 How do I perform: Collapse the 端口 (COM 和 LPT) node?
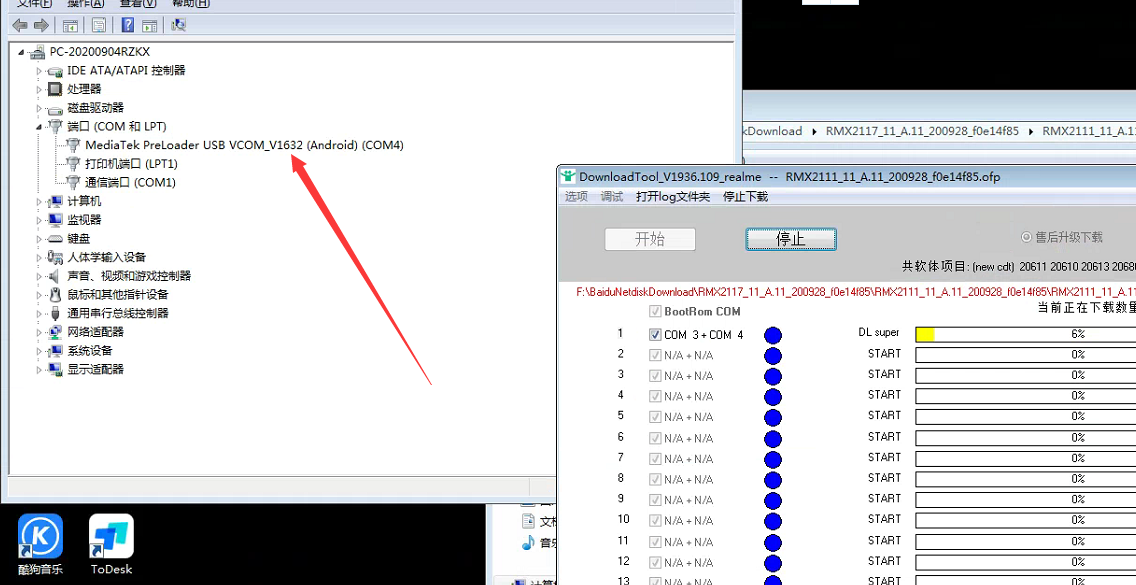point(39,127)
